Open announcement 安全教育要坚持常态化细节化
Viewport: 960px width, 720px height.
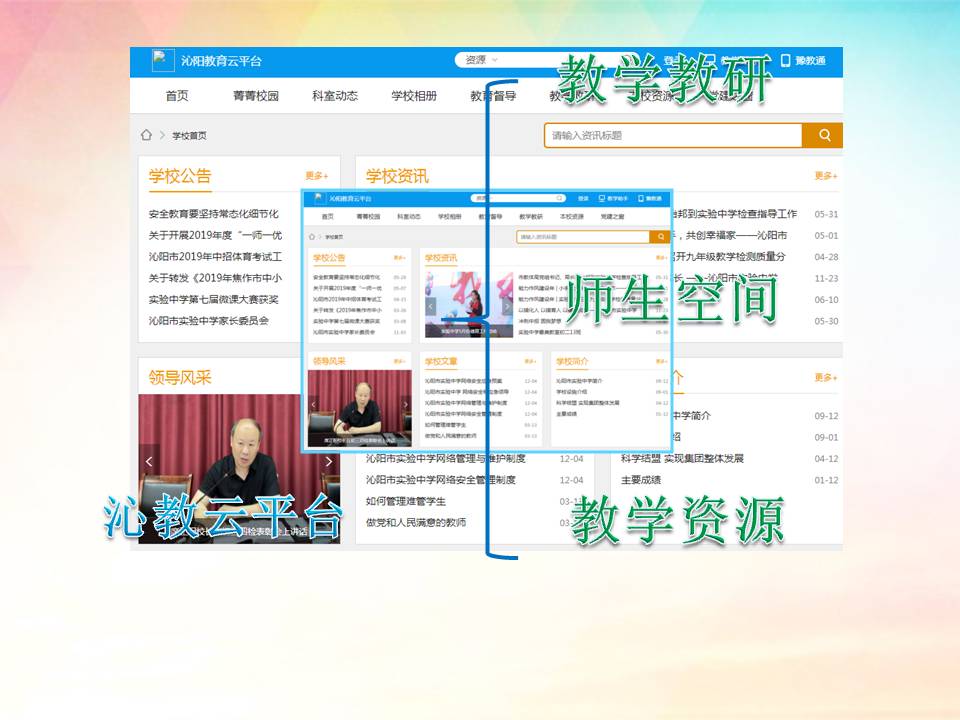[213, 214]
